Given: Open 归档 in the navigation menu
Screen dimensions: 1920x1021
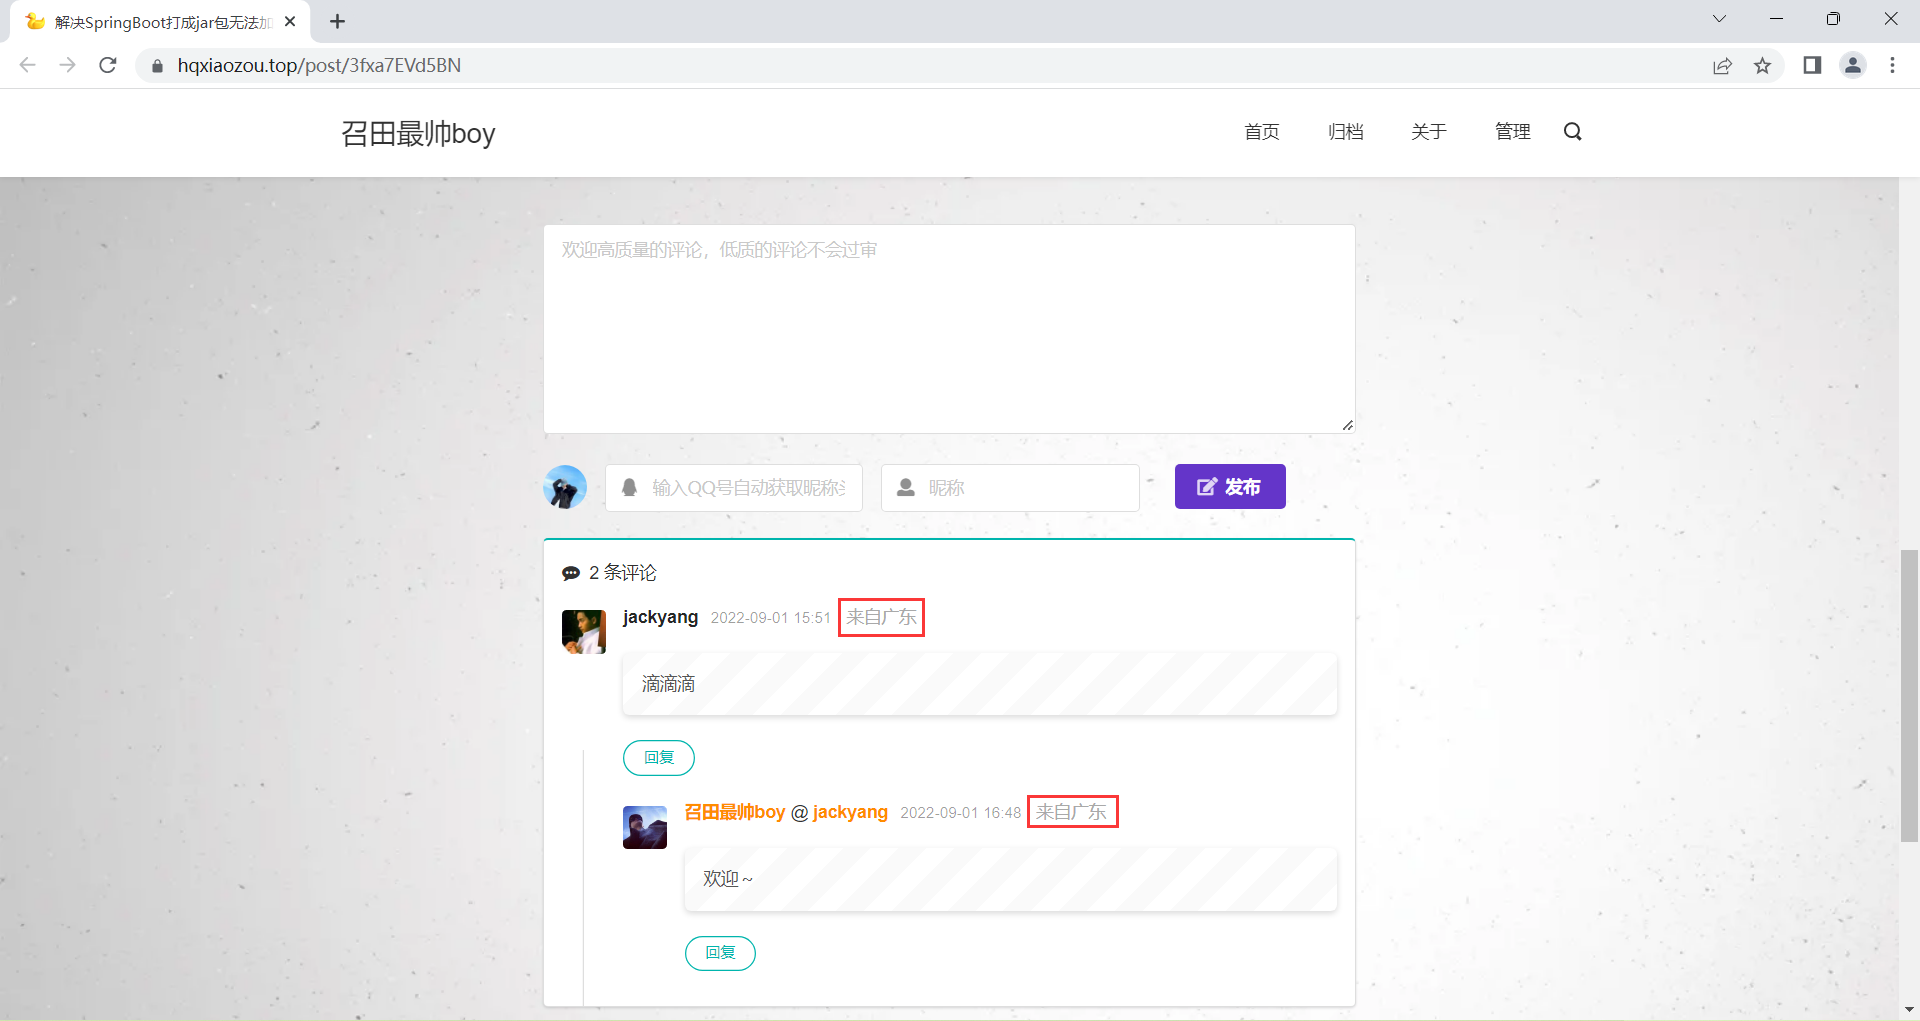Looking at the screenshot, I should click(1346, 132).
